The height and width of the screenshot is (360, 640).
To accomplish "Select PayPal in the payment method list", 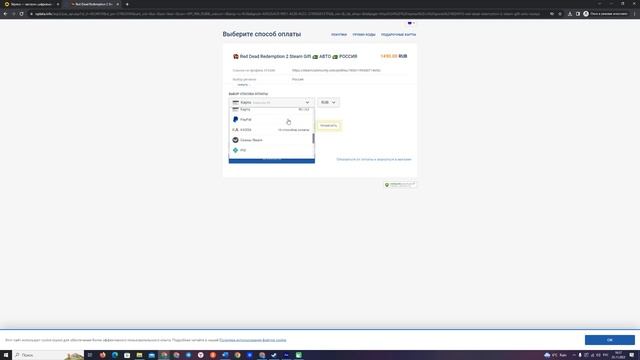I will tap(271, 120).
